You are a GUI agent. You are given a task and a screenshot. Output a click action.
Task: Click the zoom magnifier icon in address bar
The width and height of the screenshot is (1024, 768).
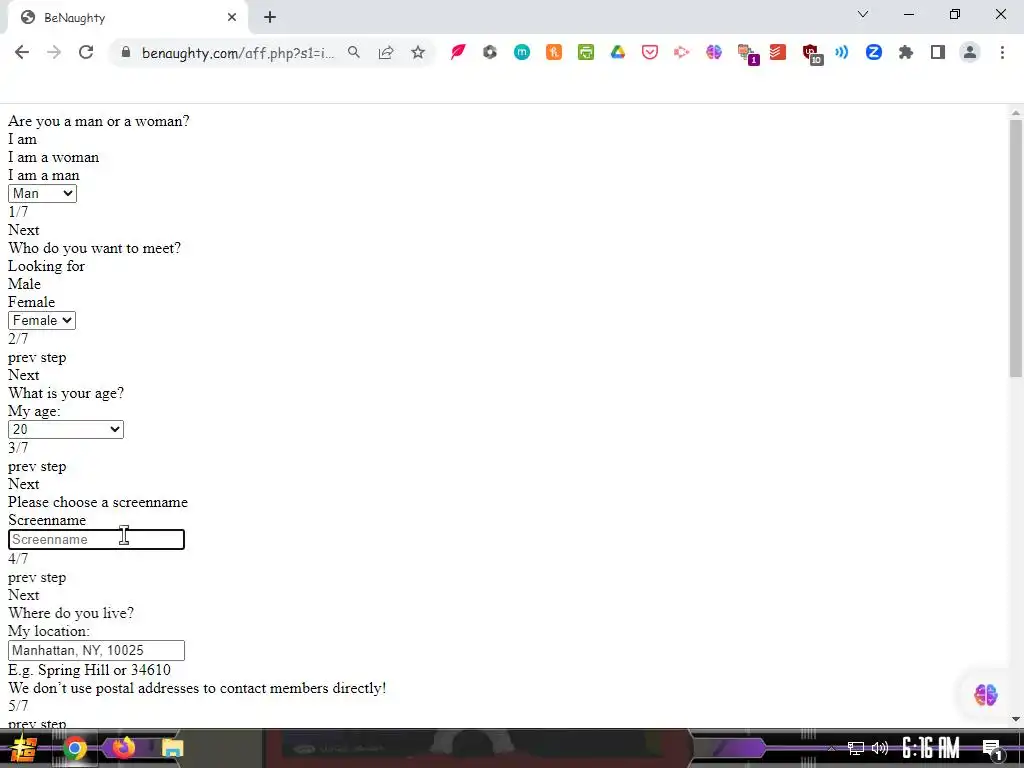coord(353,52)
